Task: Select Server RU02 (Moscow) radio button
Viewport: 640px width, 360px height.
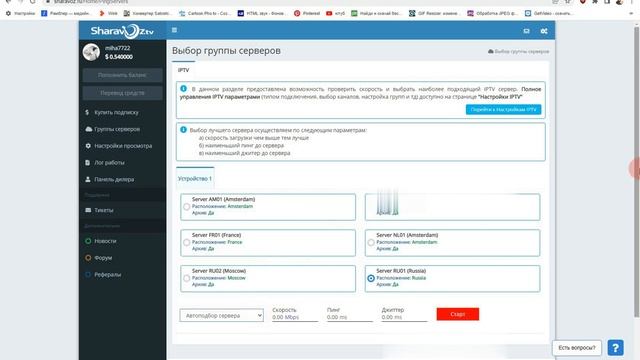Action: (187, 278)
